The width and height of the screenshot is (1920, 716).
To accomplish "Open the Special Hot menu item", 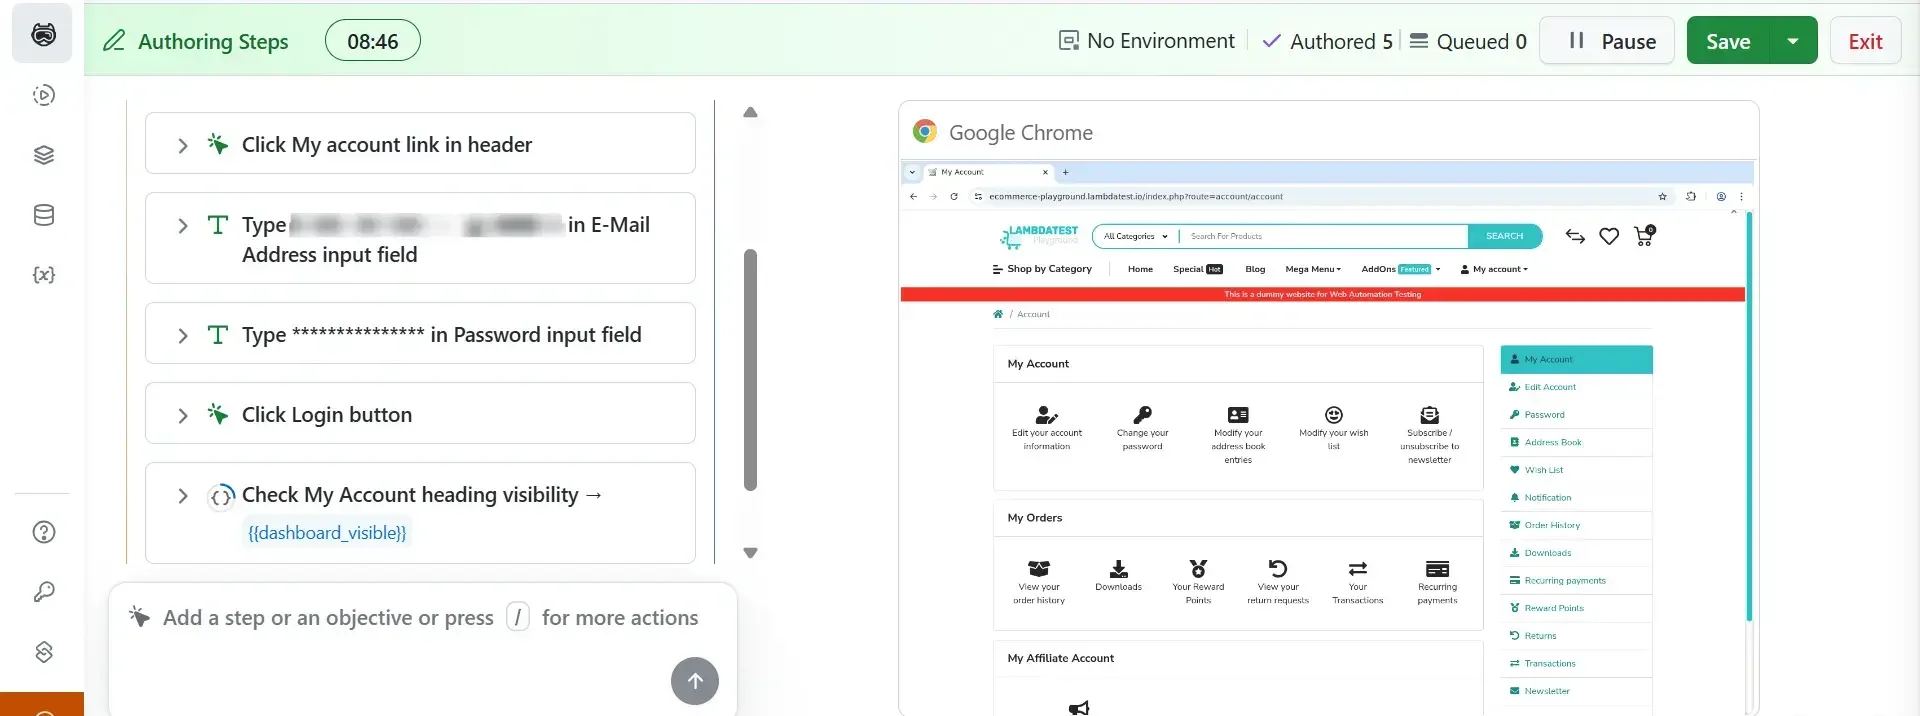I will point(1198,269).
